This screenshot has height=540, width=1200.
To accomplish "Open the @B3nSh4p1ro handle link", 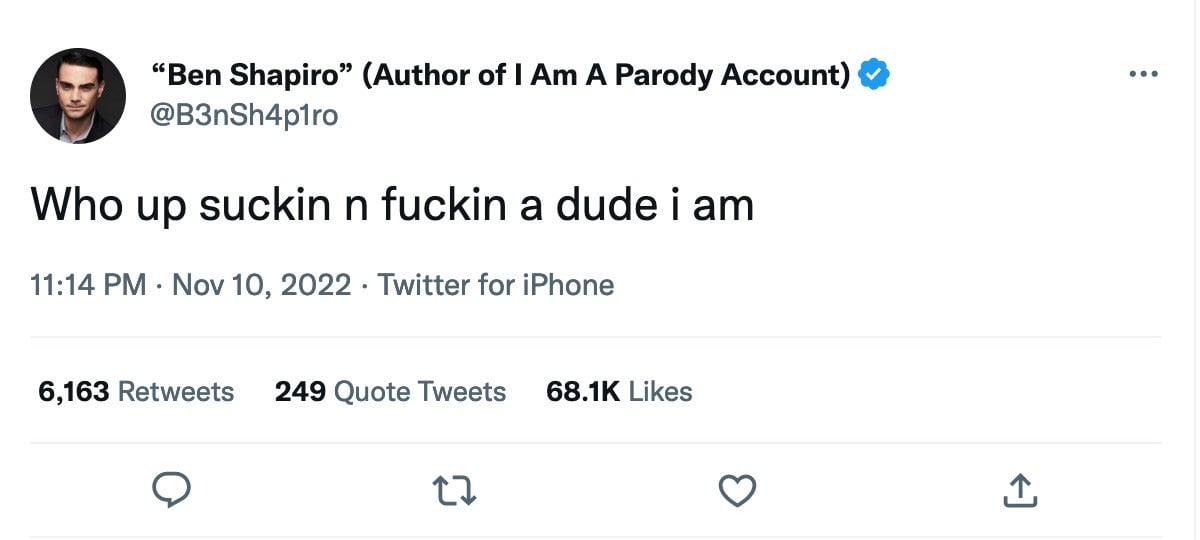I will tap(244, 116).
